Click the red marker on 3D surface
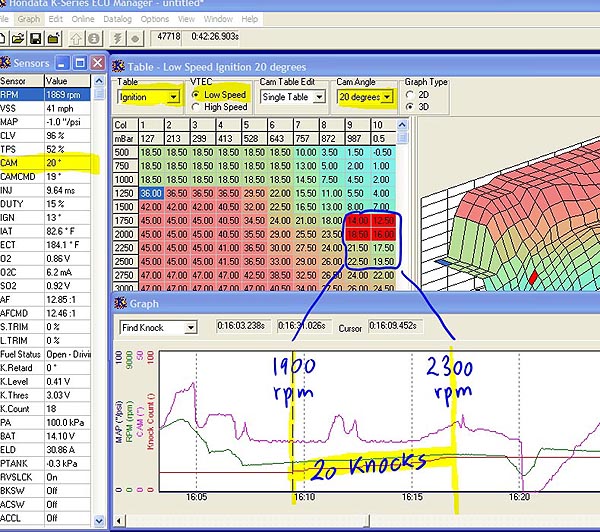Viewport: 600px width, 532px height. [x=532, y=277]
